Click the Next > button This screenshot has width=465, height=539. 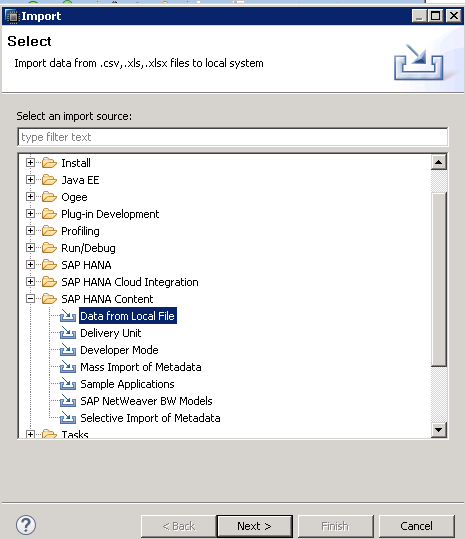pos(254,526)
